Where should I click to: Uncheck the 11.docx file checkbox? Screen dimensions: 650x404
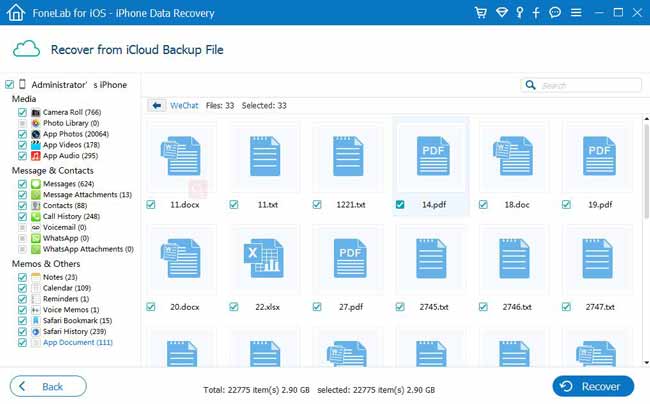tap(151, 205)
